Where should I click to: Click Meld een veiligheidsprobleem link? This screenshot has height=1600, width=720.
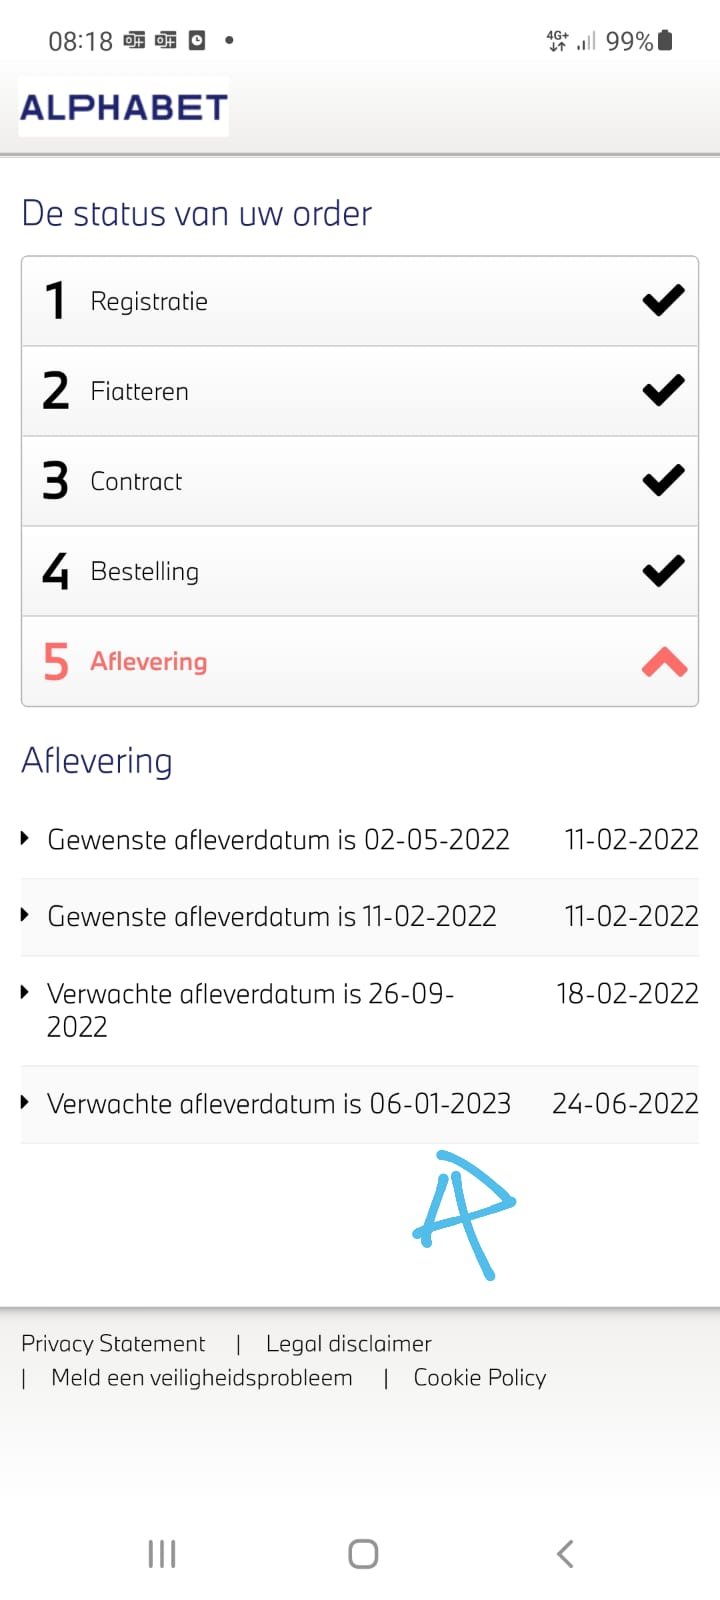[201, 1377]
